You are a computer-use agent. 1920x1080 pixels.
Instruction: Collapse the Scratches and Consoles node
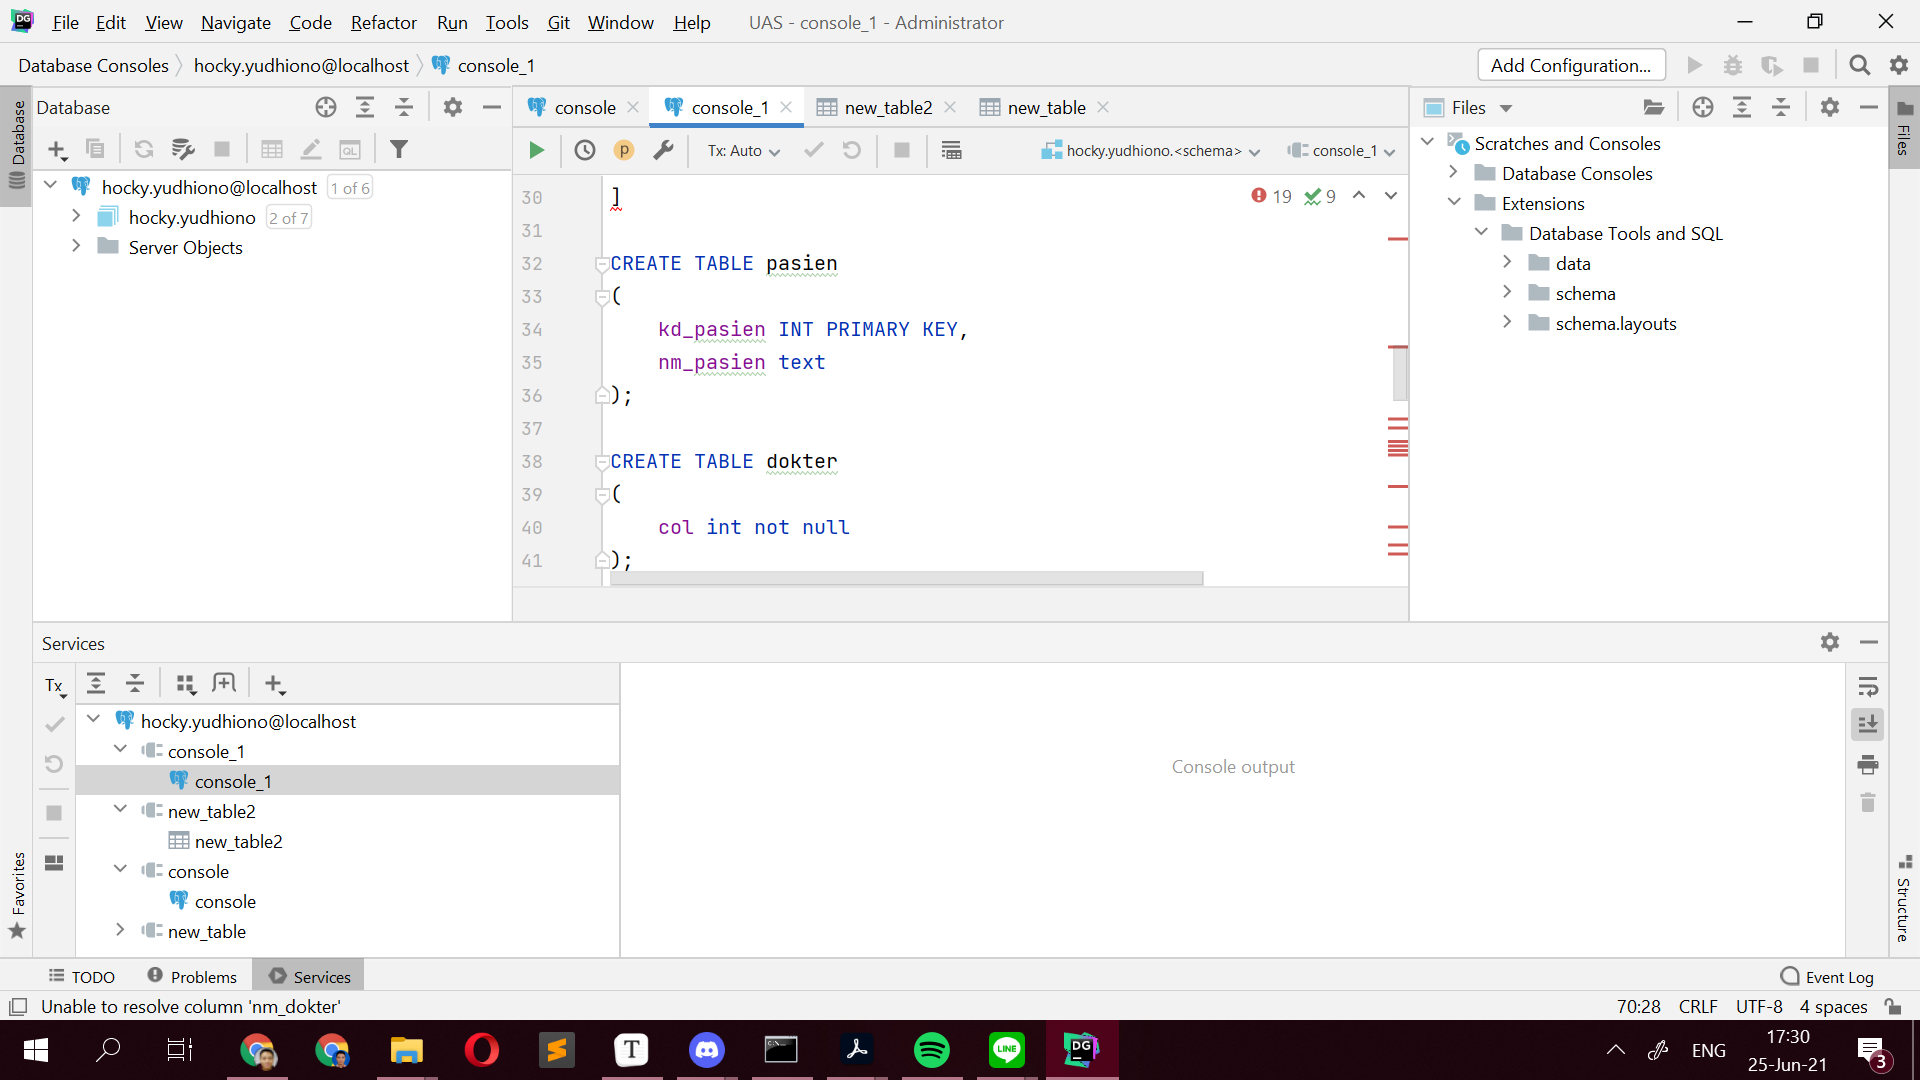click(x=1427, y=142)
